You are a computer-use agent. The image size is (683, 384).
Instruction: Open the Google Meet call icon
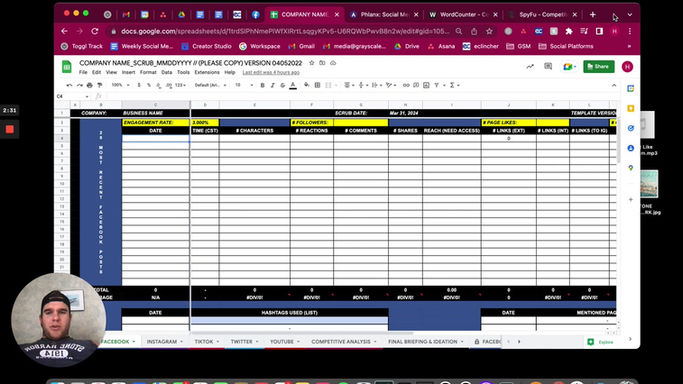coord(568,67)
